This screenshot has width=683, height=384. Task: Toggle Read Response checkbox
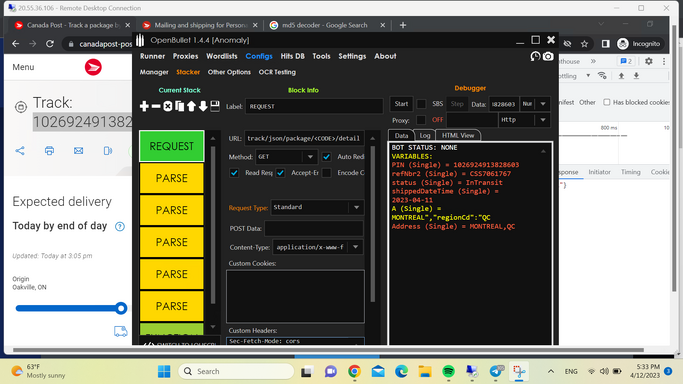click(x=234, y=173)
